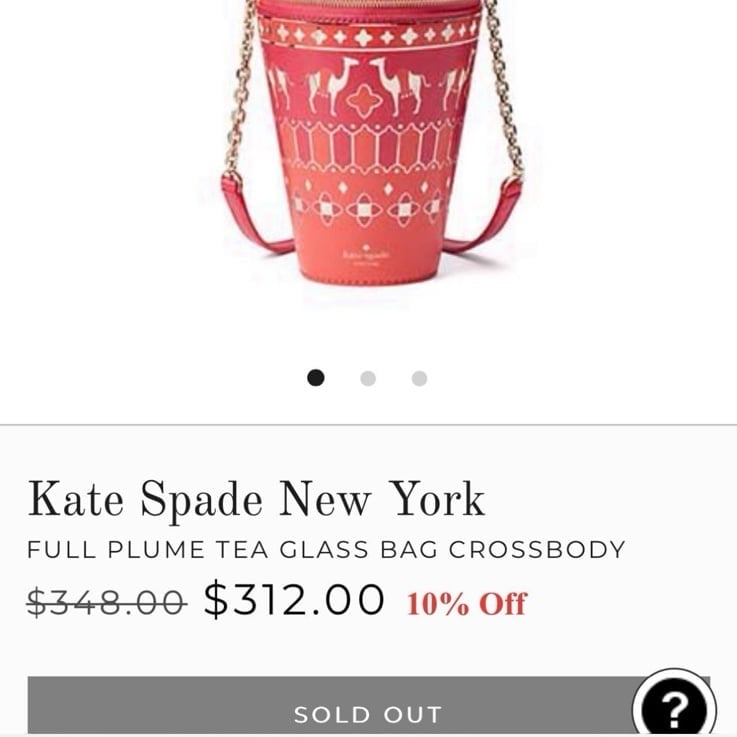Open the Kate Spade New York brand link
The height and width of the screenshot is (737, 737).
pos(257,500)
